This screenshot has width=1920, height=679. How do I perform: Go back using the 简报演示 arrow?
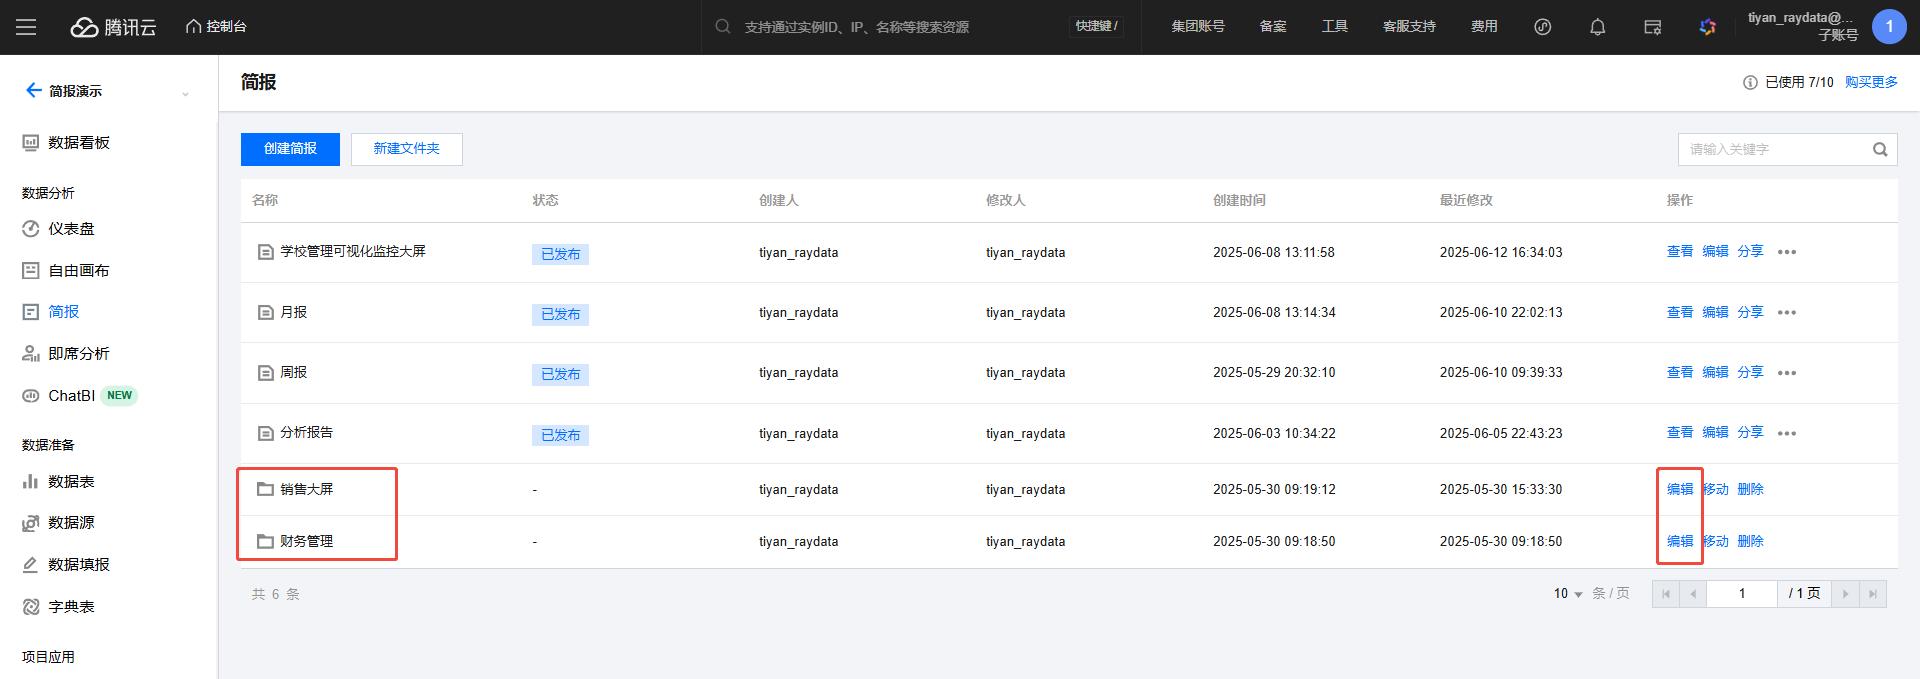click(33, 91)
